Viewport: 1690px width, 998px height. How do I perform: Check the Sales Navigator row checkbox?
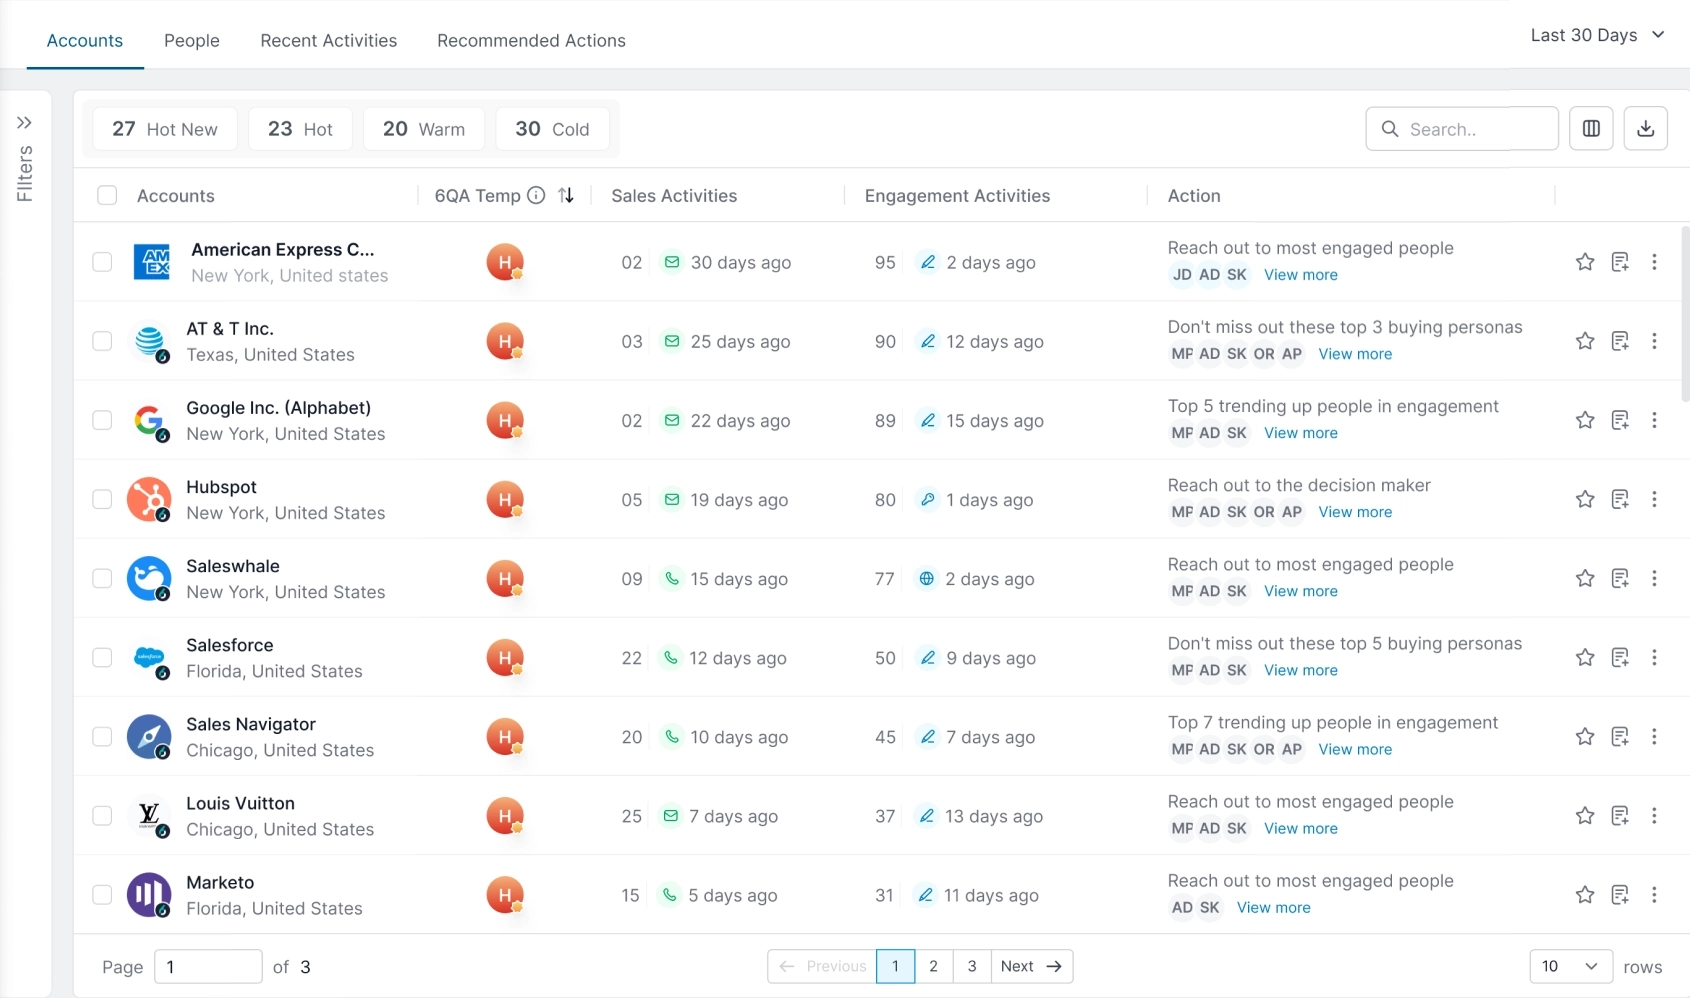coord(102,736)
